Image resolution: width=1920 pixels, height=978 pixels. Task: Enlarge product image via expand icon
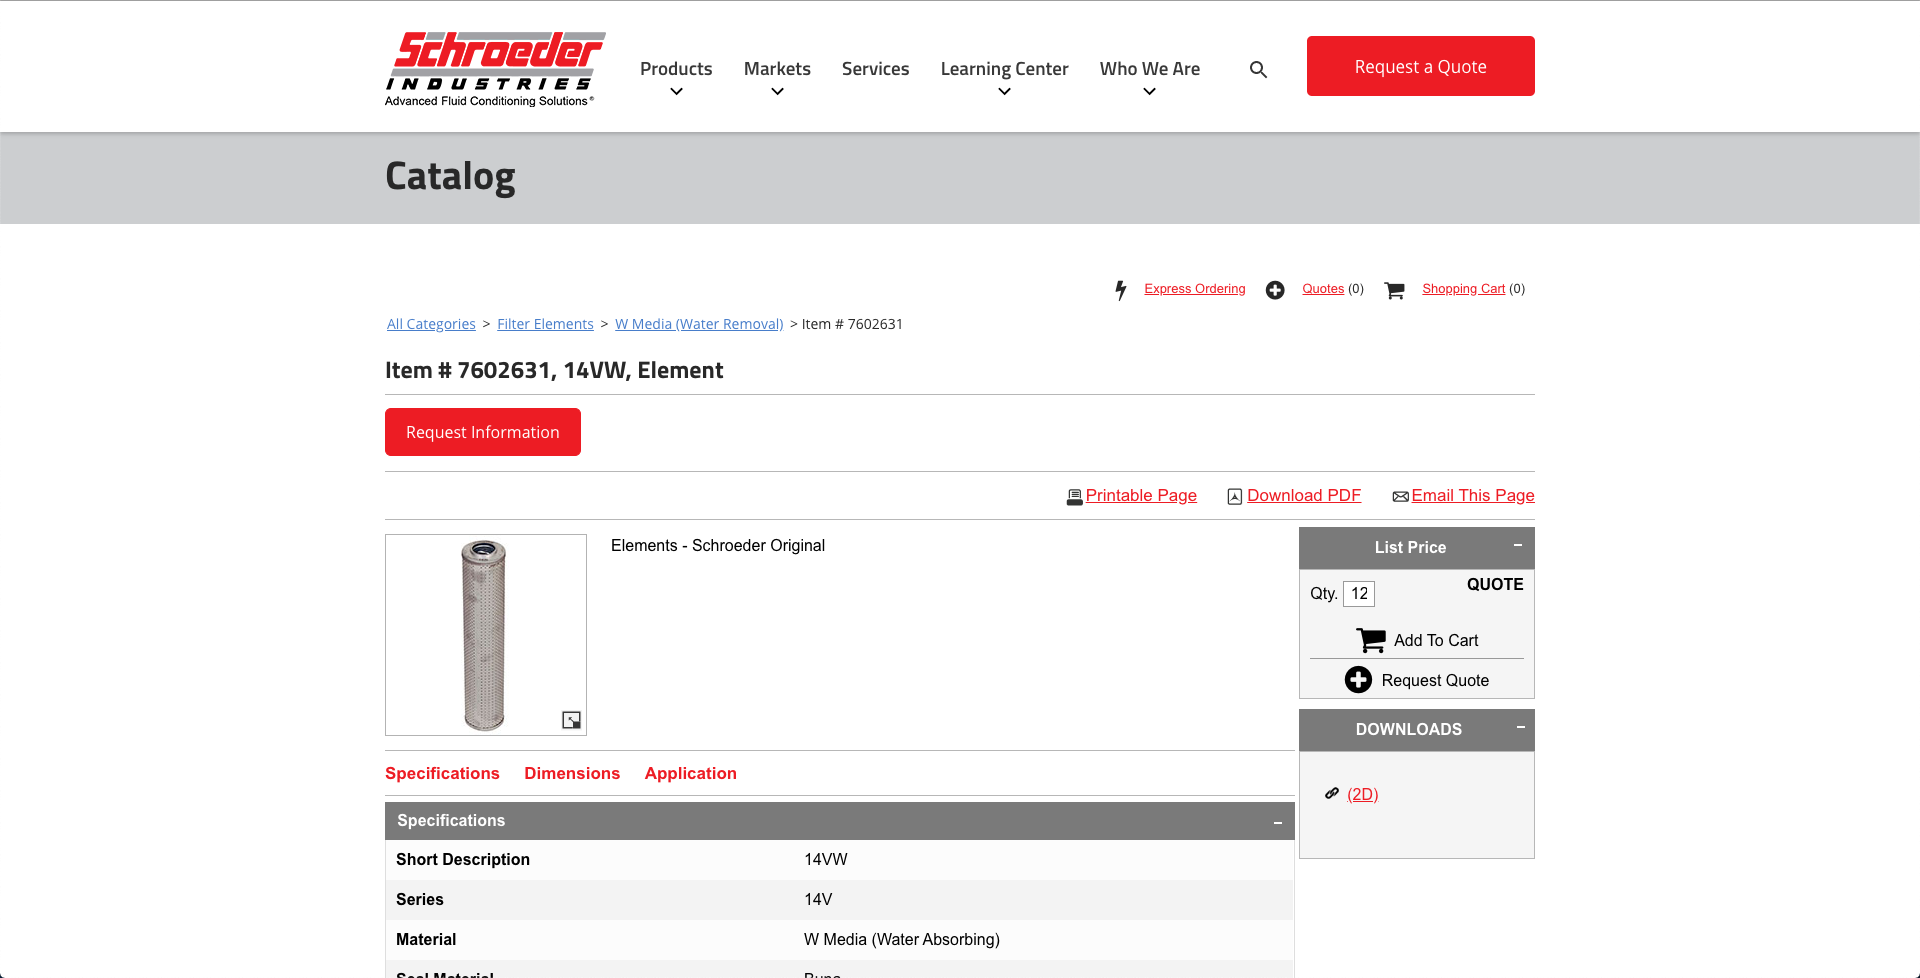(x=571, y=720)
